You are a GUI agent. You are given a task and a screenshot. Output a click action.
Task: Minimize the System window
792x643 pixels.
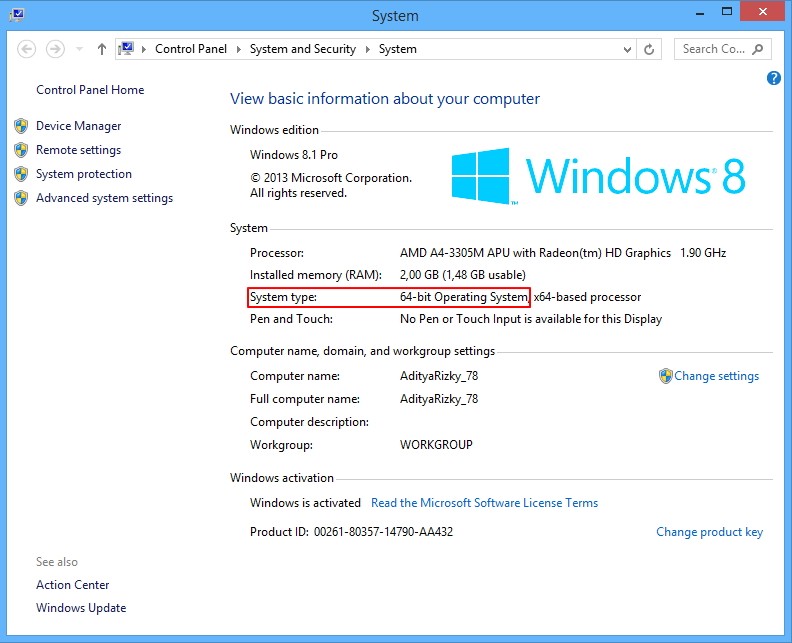pyautogui.click(x=700, y=13)
